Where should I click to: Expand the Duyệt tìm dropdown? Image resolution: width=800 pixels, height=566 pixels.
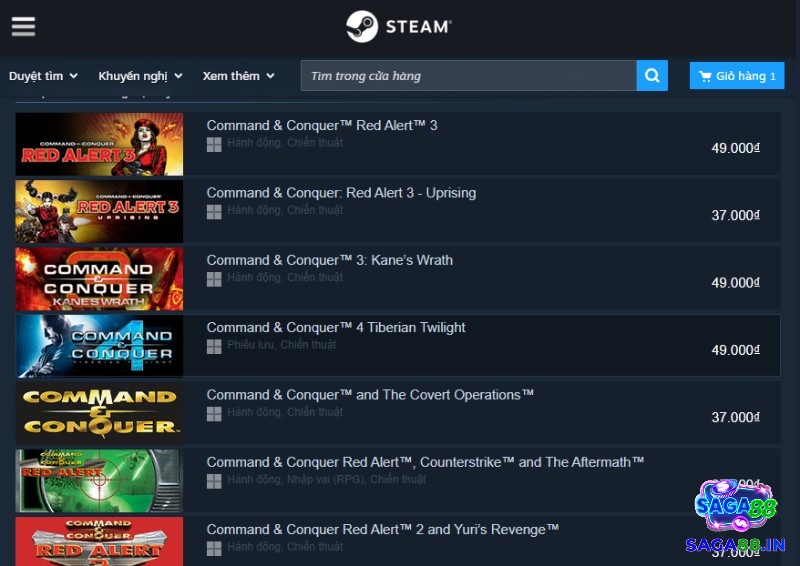pyautogui.click(x=43, y=76)
